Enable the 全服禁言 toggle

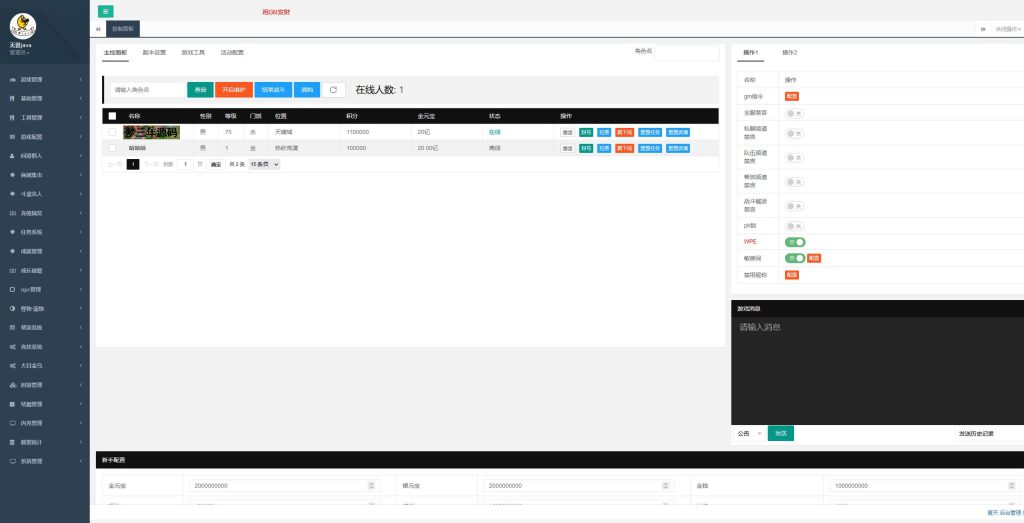click(794, 113)
